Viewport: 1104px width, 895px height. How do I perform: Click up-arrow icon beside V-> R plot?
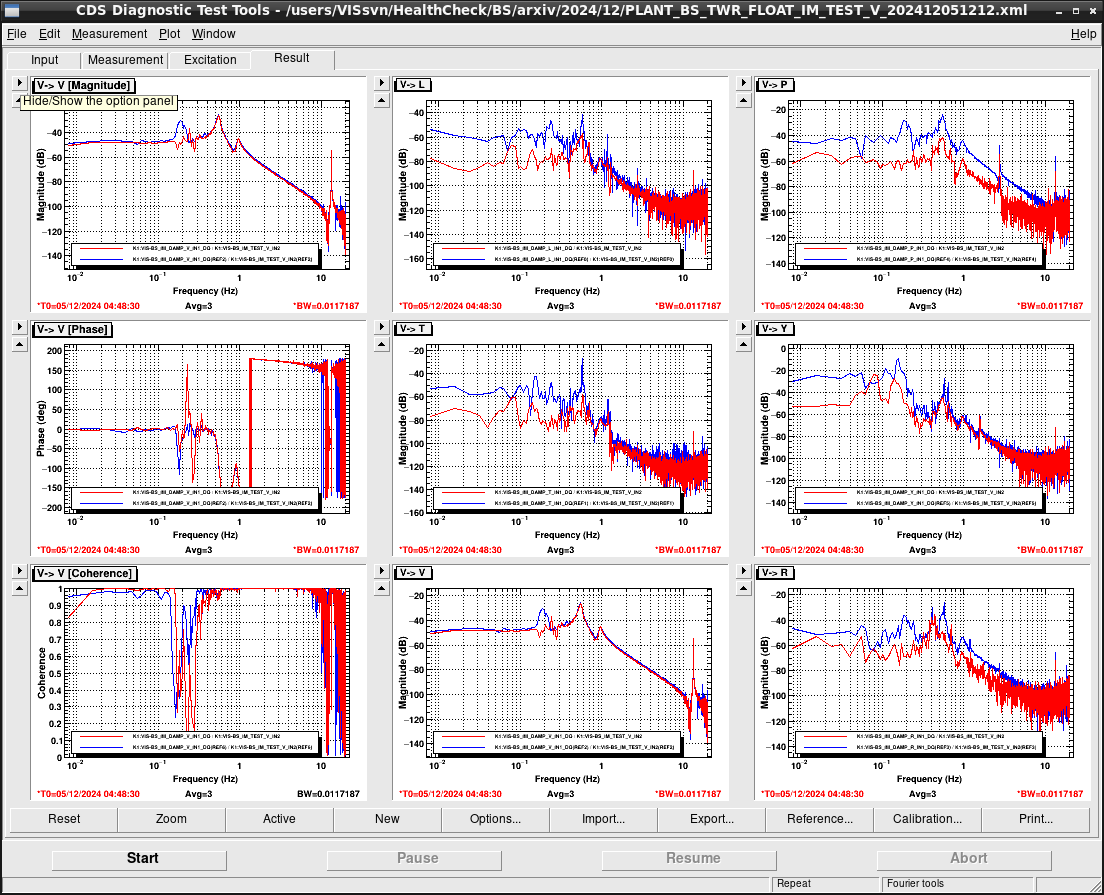tap(744, 589)
